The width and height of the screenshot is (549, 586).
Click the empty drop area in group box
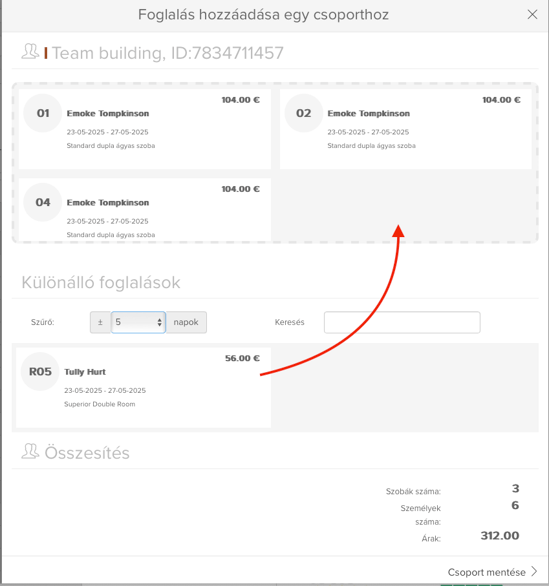pos(406,206)
